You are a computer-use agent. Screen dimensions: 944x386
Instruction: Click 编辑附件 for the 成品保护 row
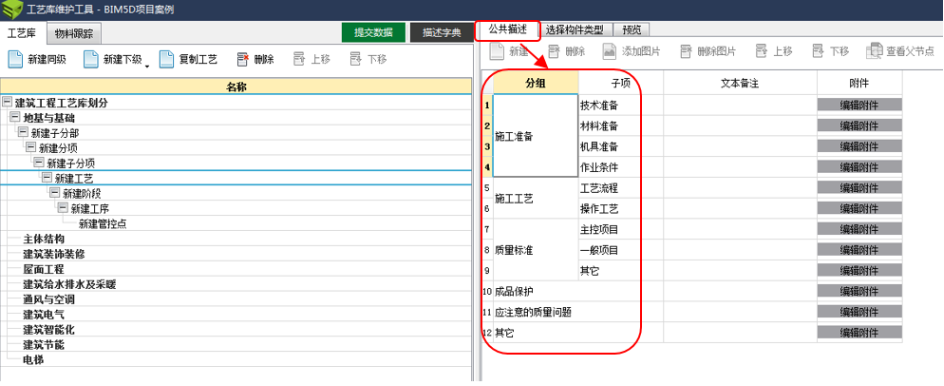coord(859,291)
